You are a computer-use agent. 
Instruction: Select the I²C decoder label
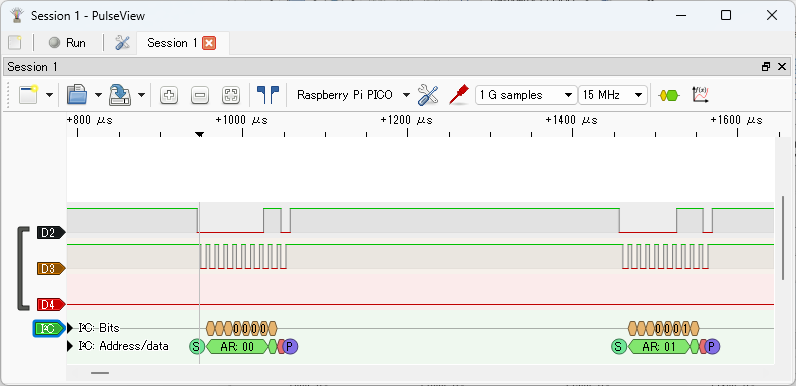tap(50, 328)
